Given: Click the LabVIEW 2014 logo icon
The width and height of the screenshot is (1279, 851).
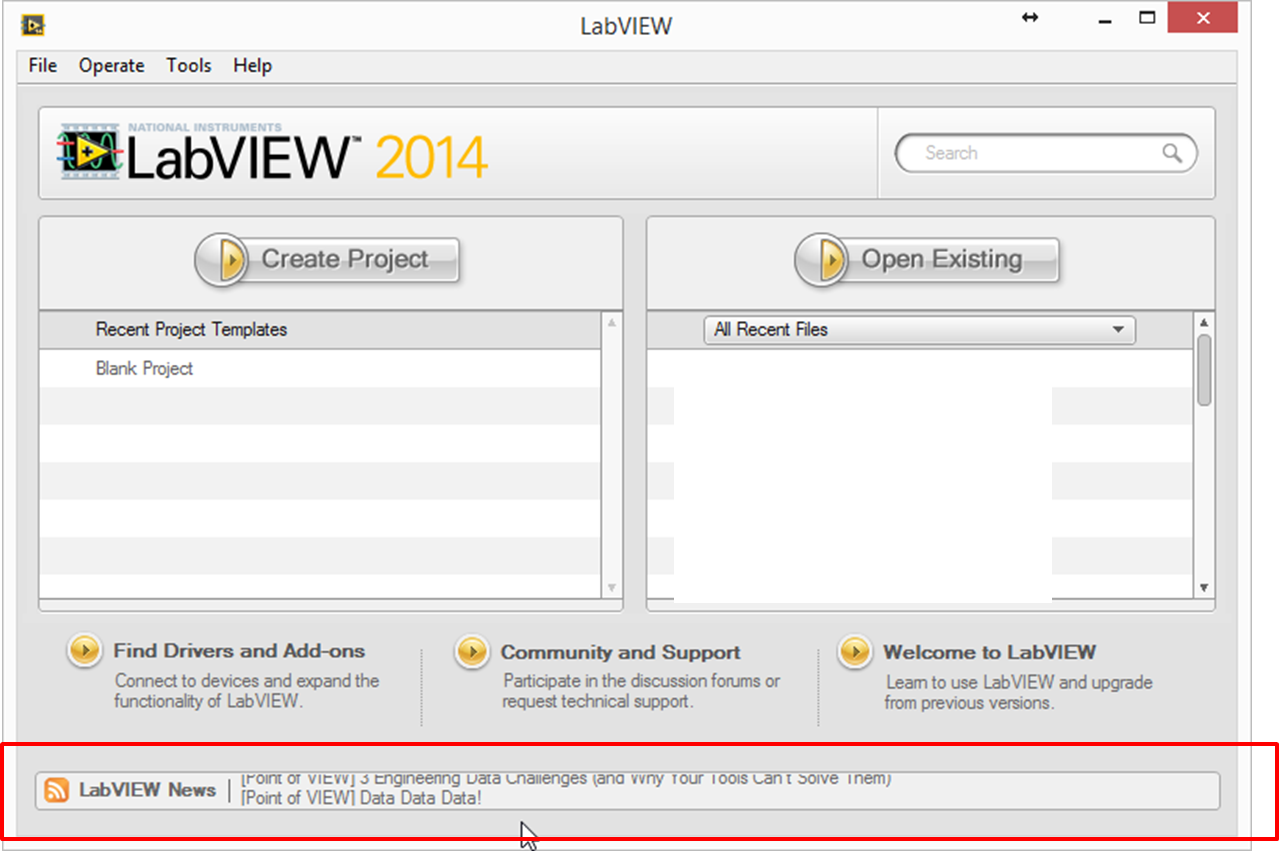Looking at the screenshot, I should (x=90, y=152).
